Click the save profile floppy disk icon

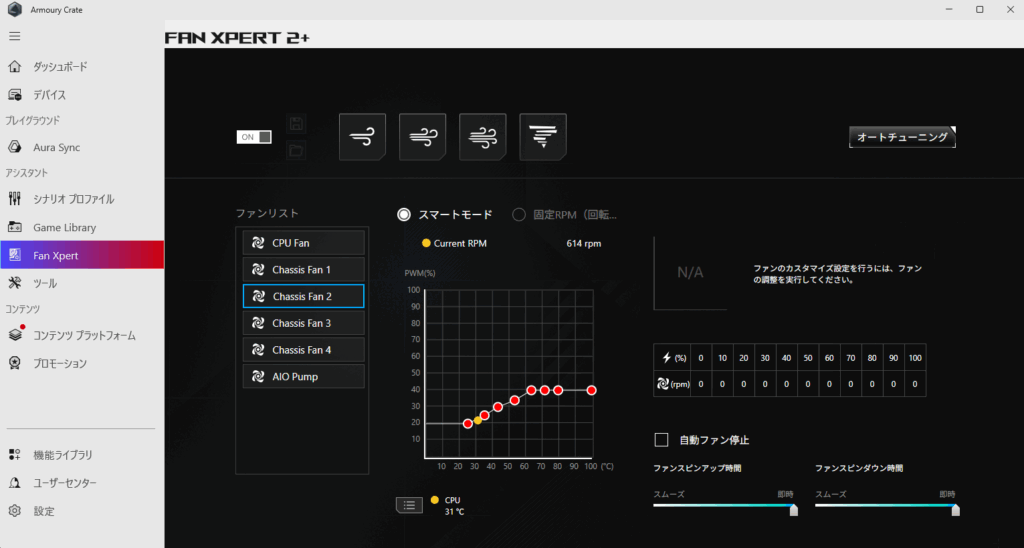coord(296,124)
